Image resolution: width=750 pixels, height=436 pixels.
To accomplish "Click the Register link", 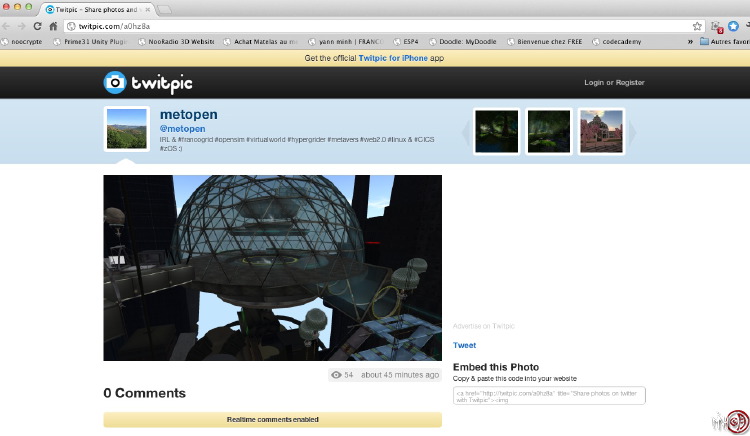I will point(630,82).
